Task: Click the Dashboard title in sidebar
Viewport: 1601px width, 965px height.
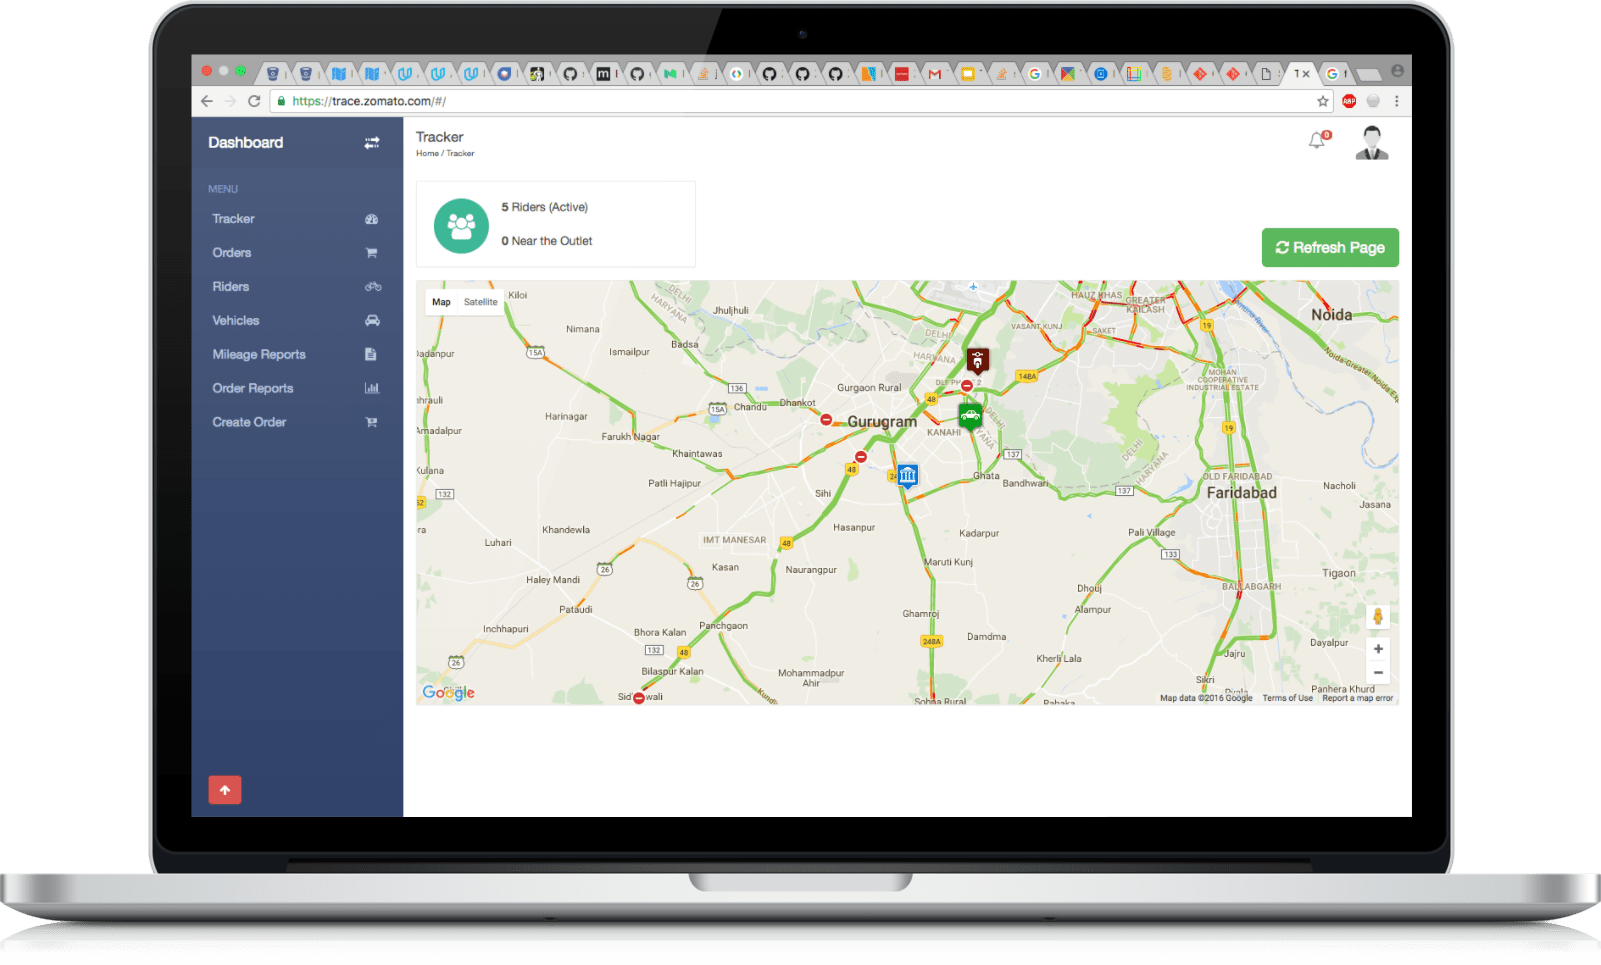Action: click(246, 143)
